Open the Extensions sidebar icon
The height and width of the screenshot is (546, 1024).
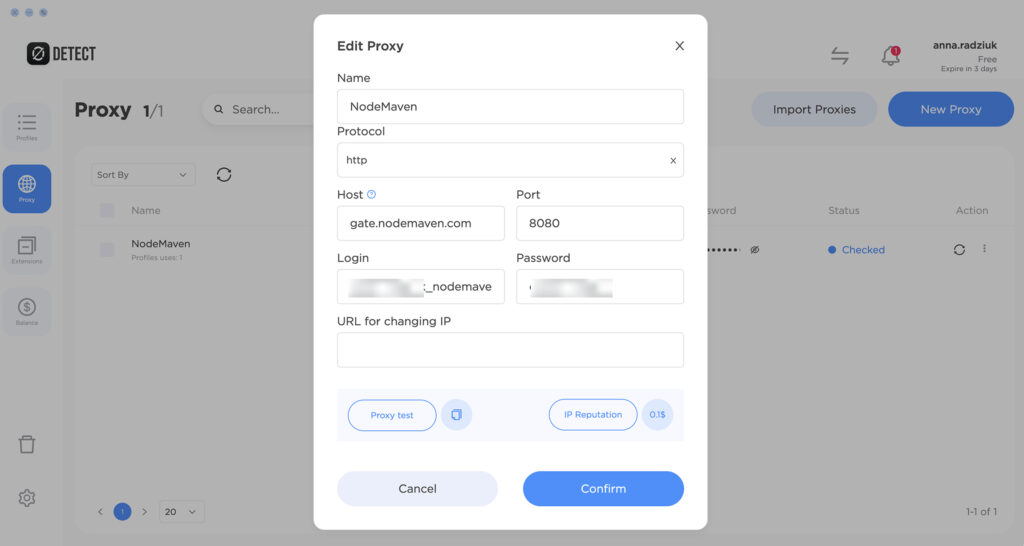tap(27, 250)
